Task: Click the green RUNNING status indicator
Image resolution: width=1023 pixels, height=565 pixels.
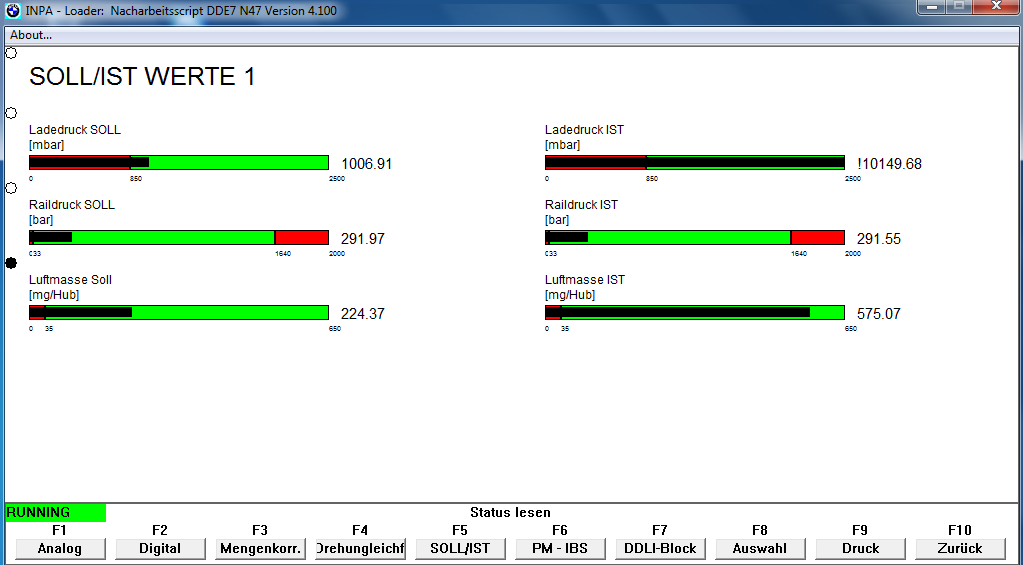Action: click(x=55, y=512)
